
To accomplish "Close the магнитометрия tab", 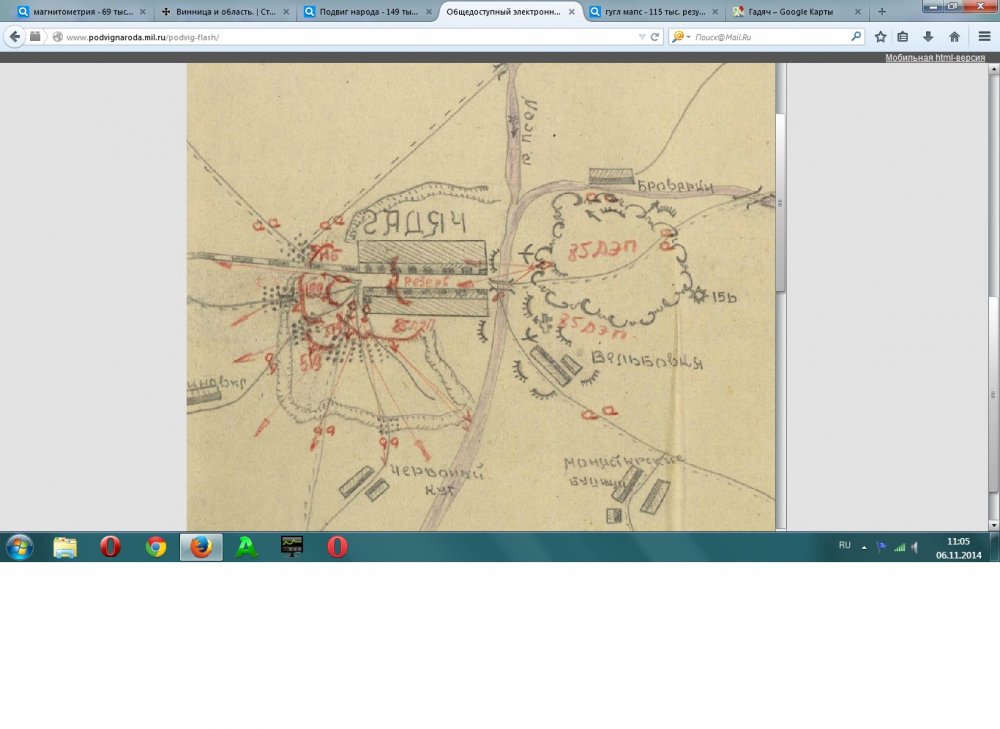I will [x=143, y=11].
